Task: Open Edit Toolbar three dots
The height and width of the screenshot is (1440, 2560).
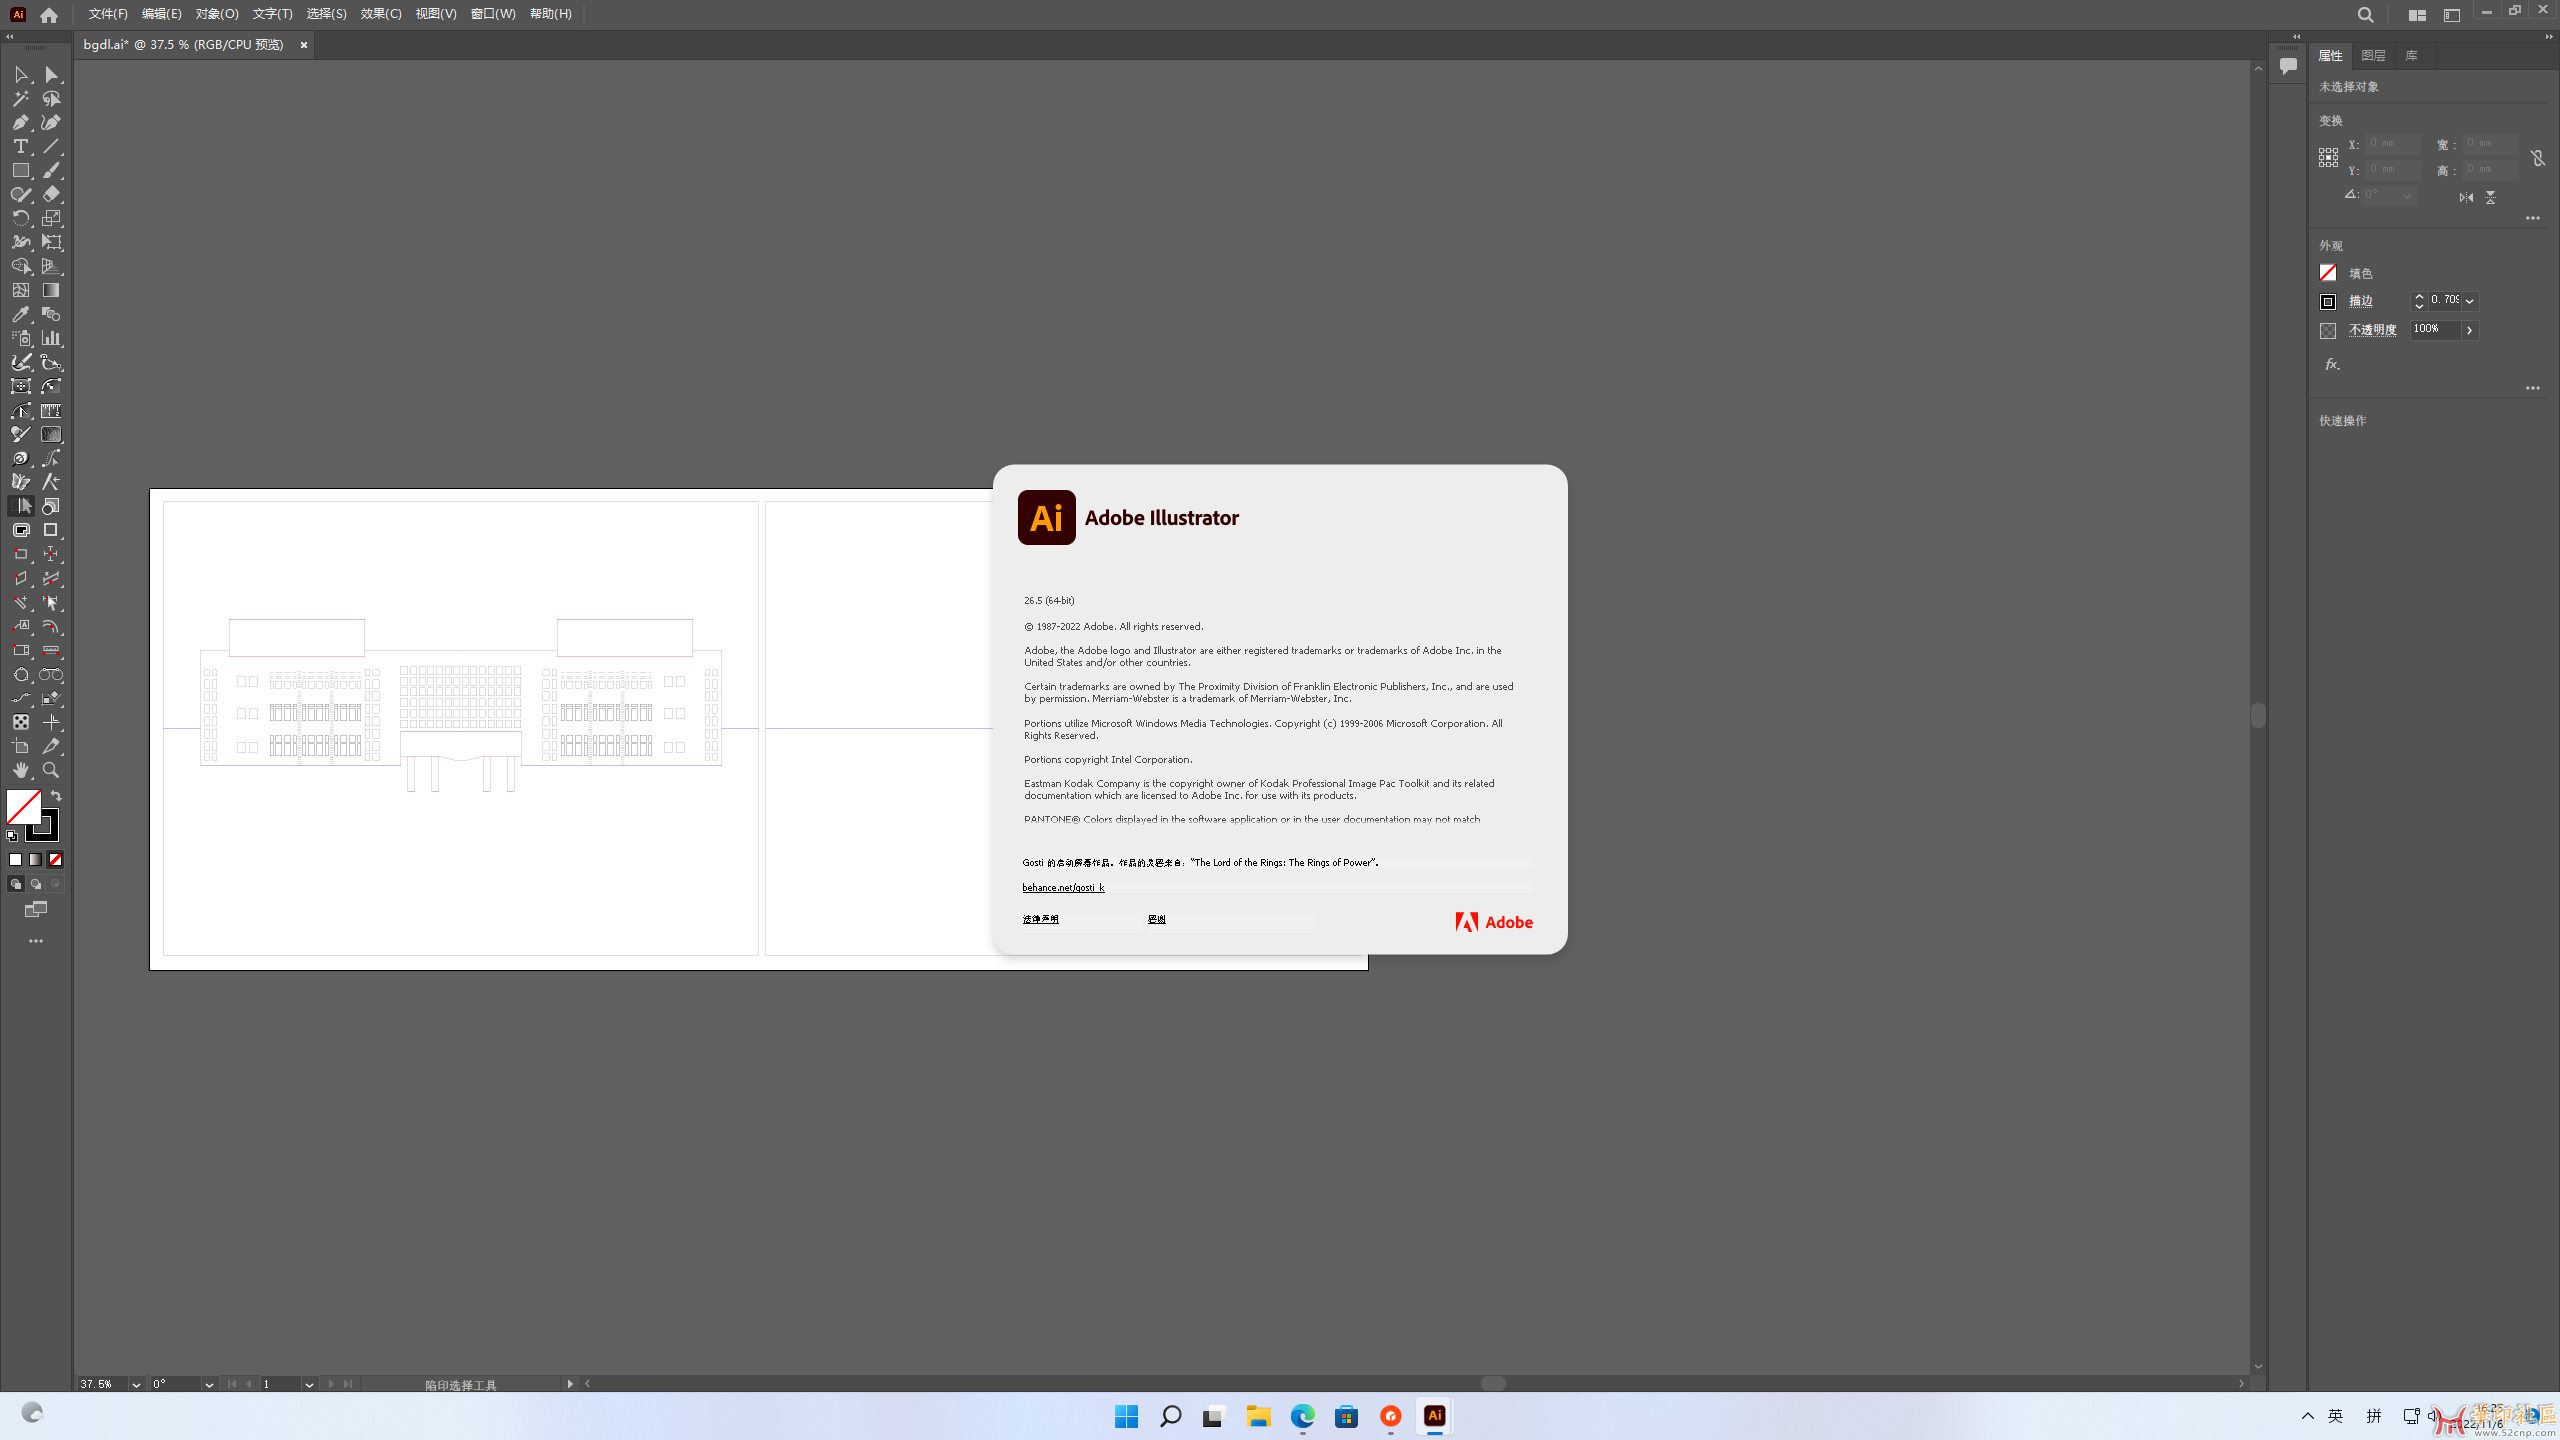Action: [x=36, y=941]
